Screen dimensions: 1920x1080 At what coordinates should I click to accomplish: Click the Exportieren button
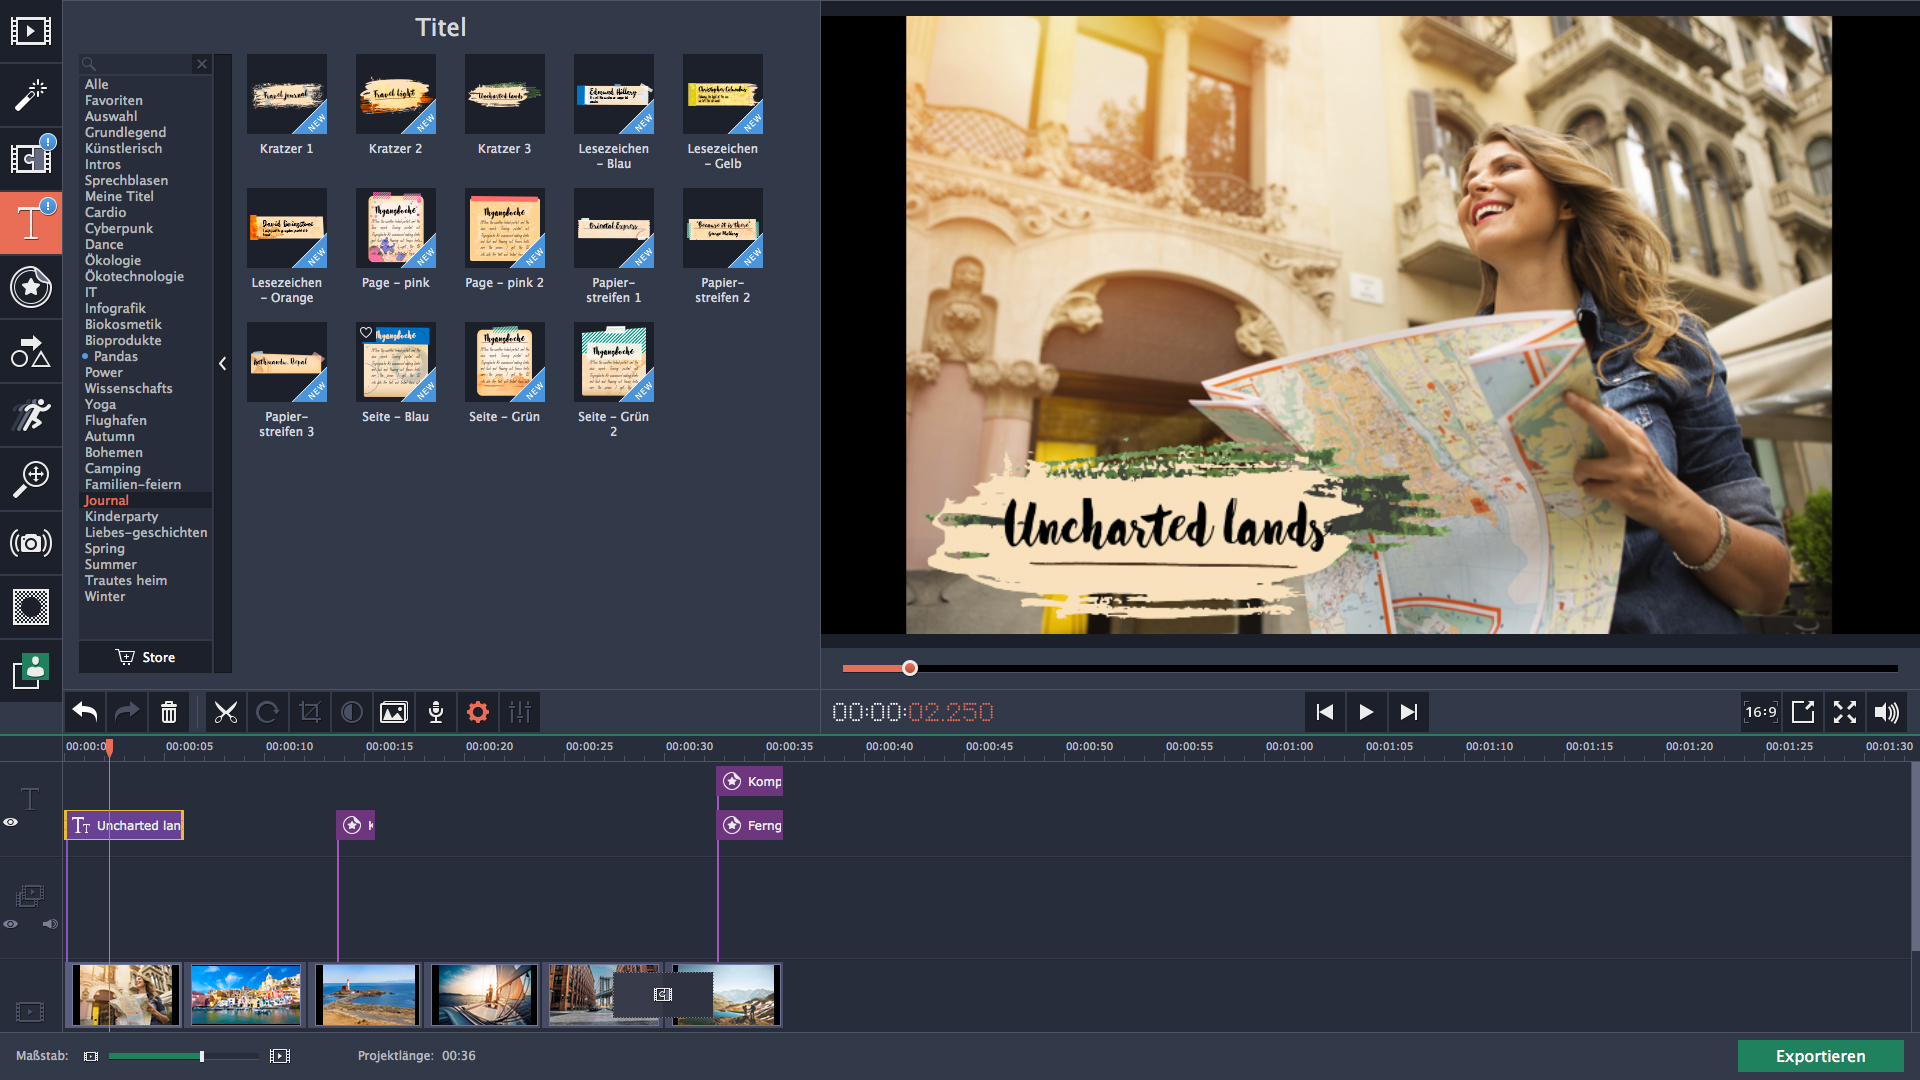click(1819, 1056)
